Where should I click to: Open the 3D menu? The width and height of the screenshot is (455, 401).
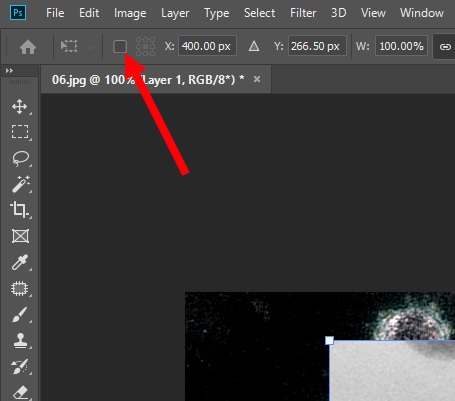pyautogui.click(x=338, y=13)
